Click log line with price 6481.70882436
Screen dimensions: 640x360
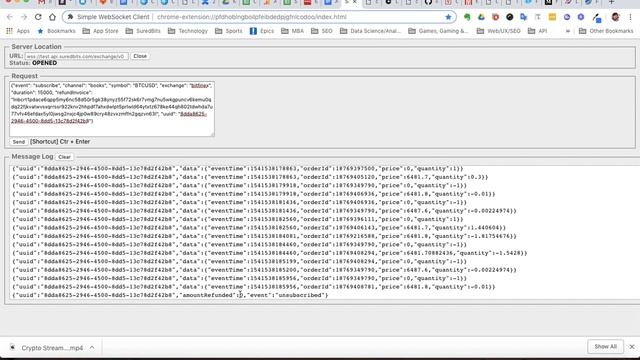pos(270,253)
